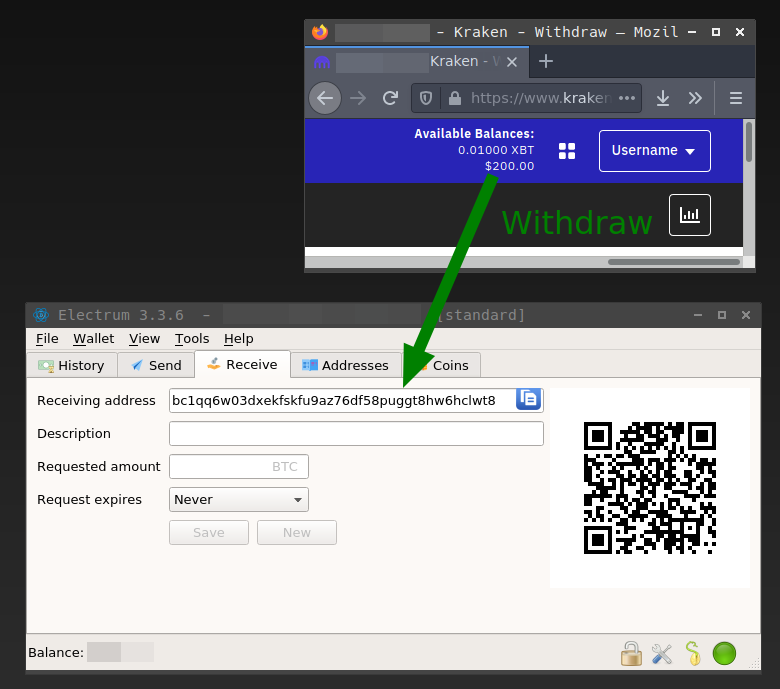Click the Balance label in status bar
Screen dimensions: 780x689
[x=56, y=652]
